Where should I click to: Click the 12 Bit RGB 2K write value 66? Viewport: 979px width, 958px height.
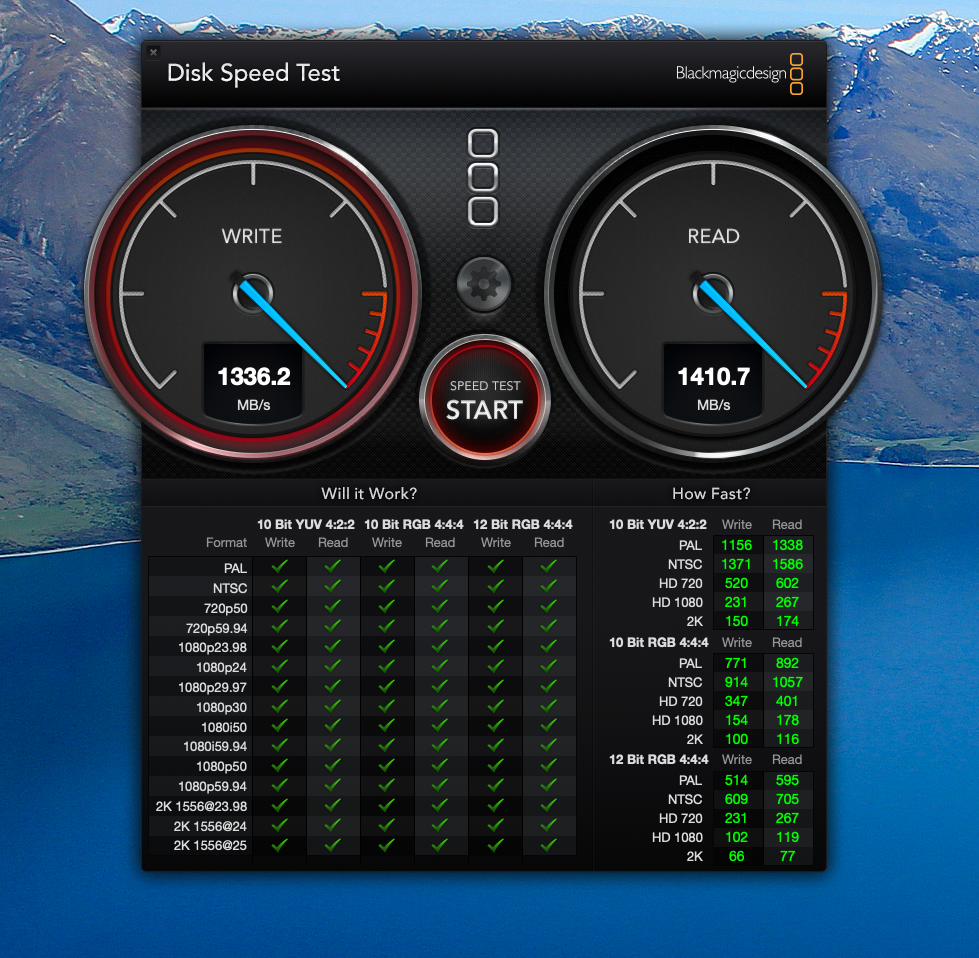[737, 856]
